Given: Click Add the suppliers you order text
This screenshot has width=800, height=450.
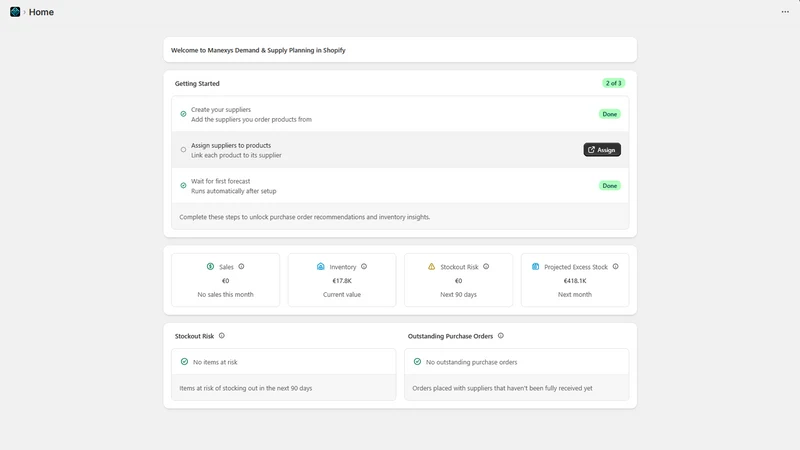Looking at the screenshot, I should [251, 119].
